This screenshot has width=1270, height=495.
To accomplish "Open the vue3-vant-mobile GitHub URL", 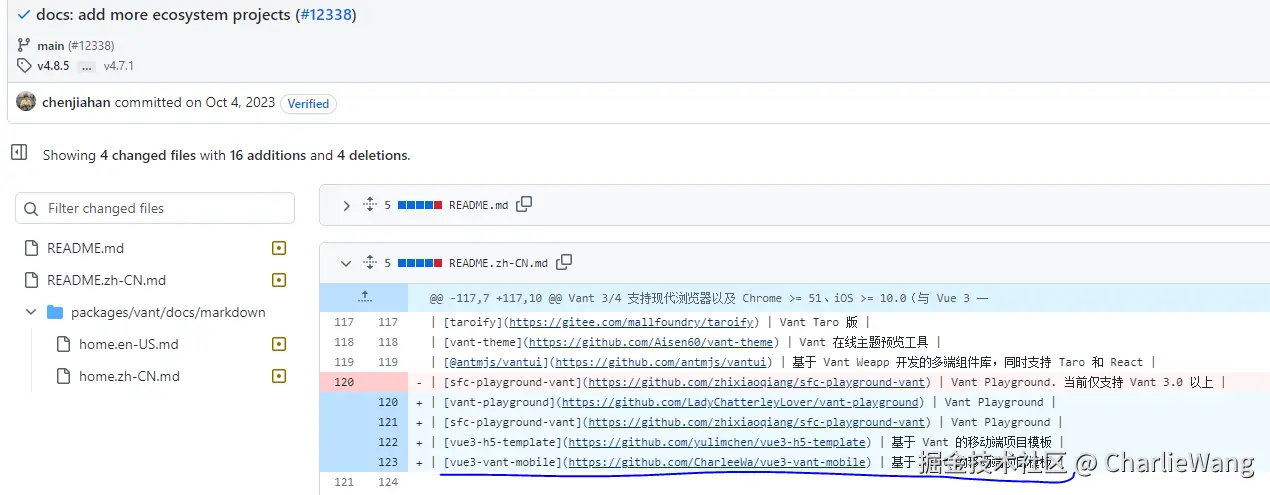I will pos(717,462).
